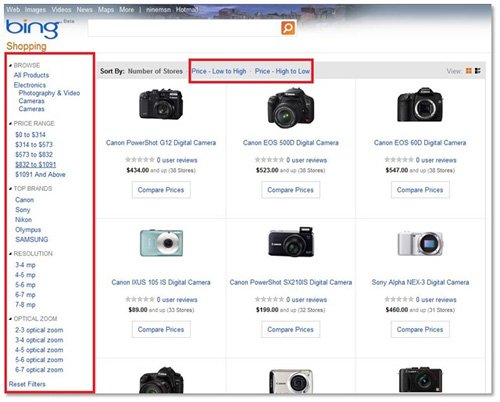Open the Videos tab in top navigation
The height and width of the screenshot is (402, 500).
point(61,9)
